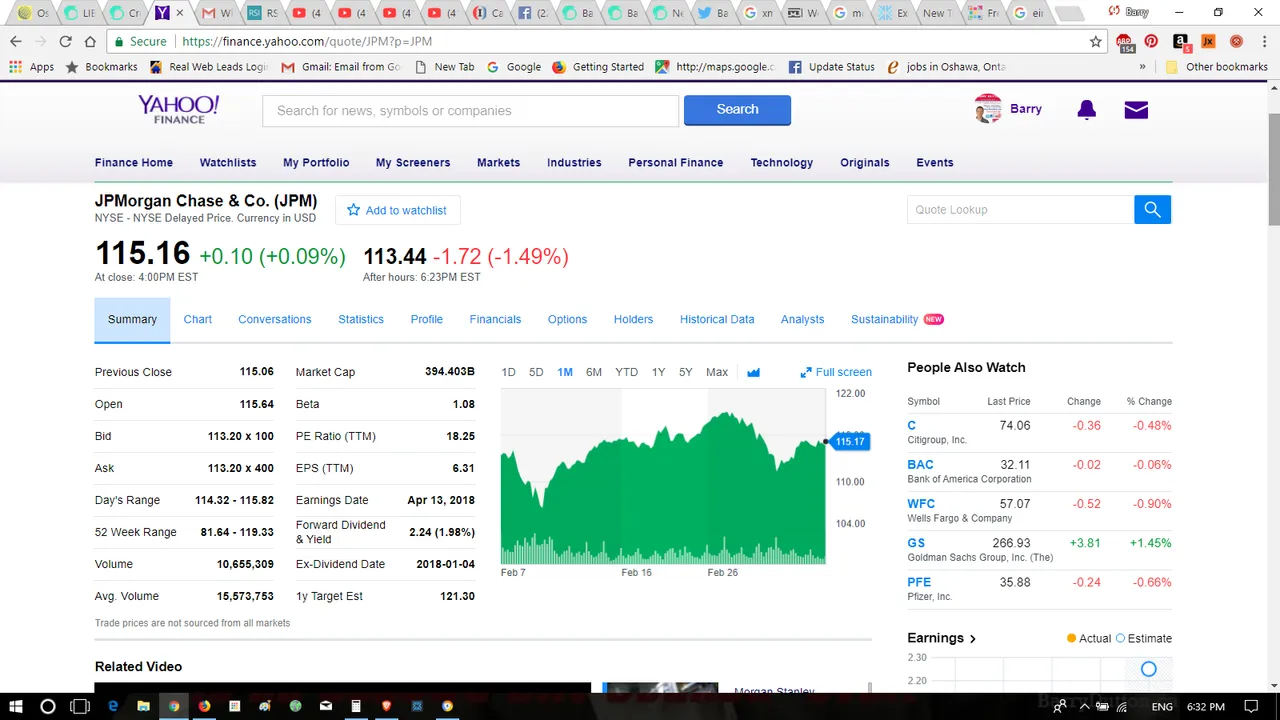The image size is (1280, 720).
Task: Click the star beside Add to watchlist
Action: [x=353, y=210]
